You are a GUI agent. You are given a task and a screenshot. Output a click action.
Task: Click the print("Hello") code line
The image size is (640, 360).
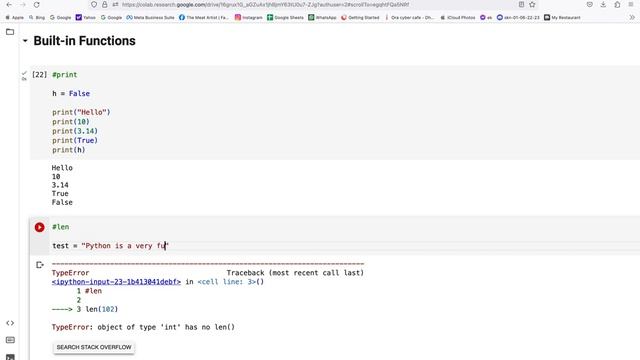tap(81, 112)
